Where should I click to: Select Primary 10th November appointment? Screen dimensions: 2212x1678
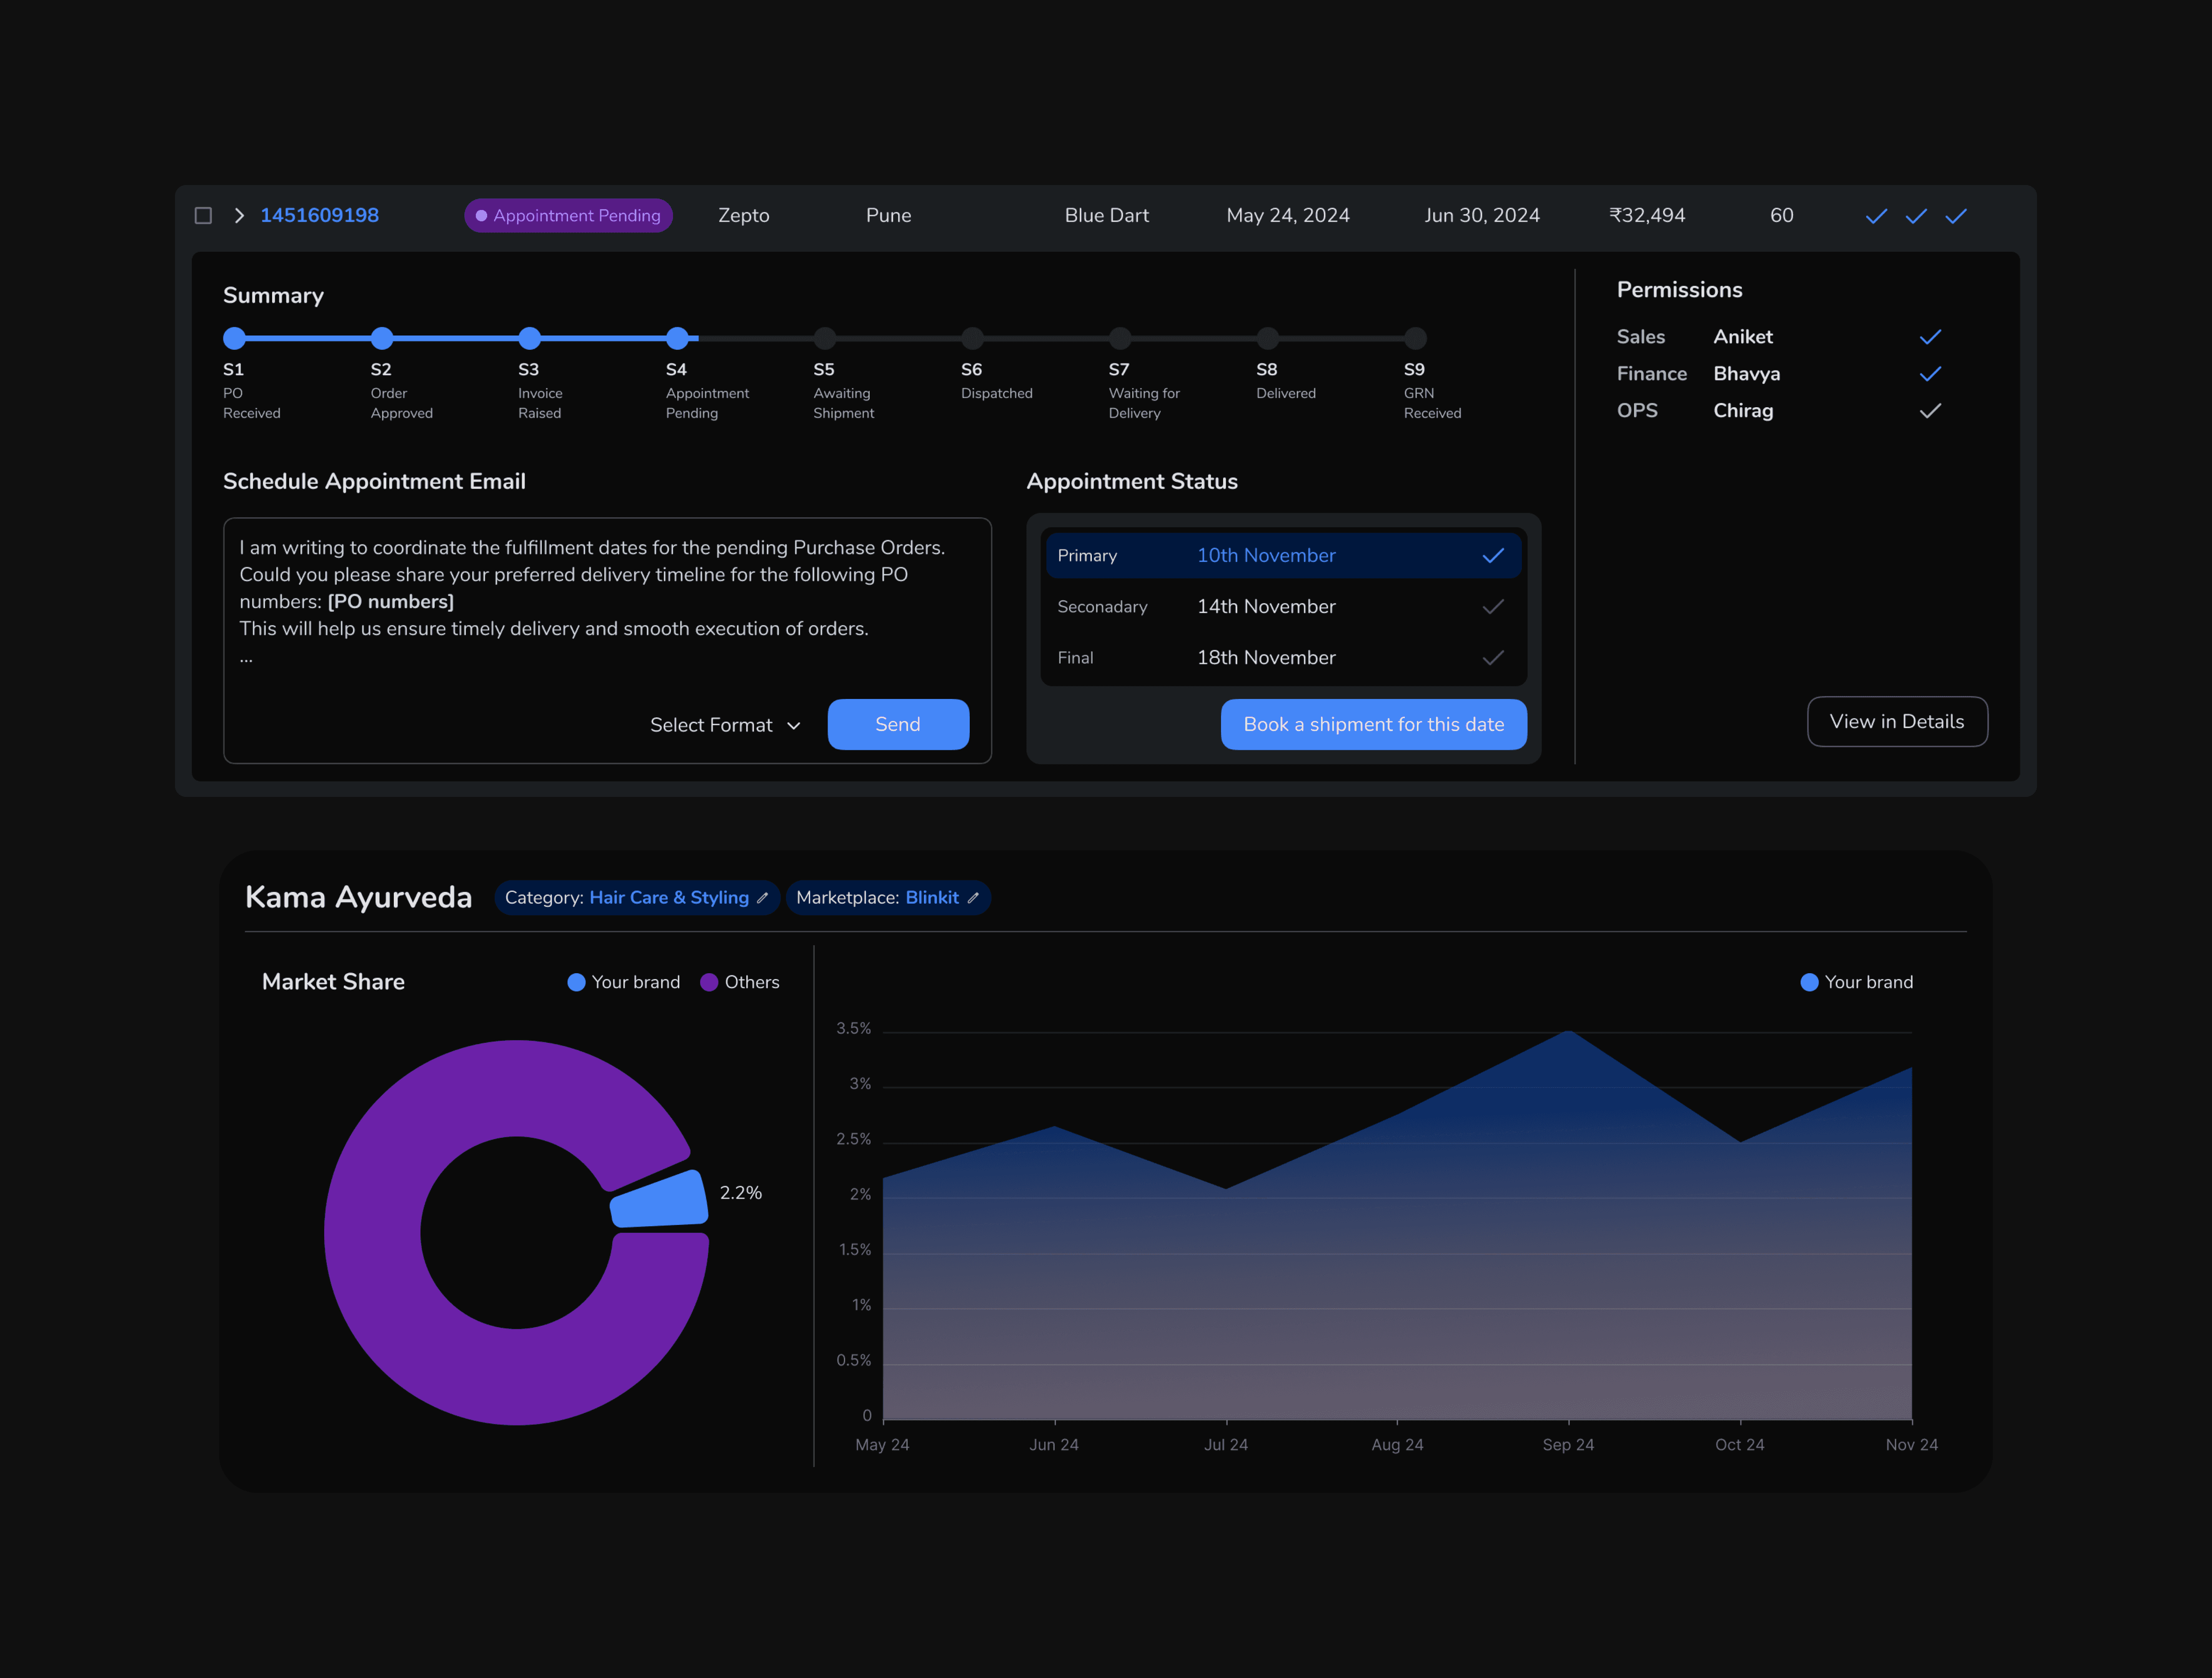point(1265,556)
